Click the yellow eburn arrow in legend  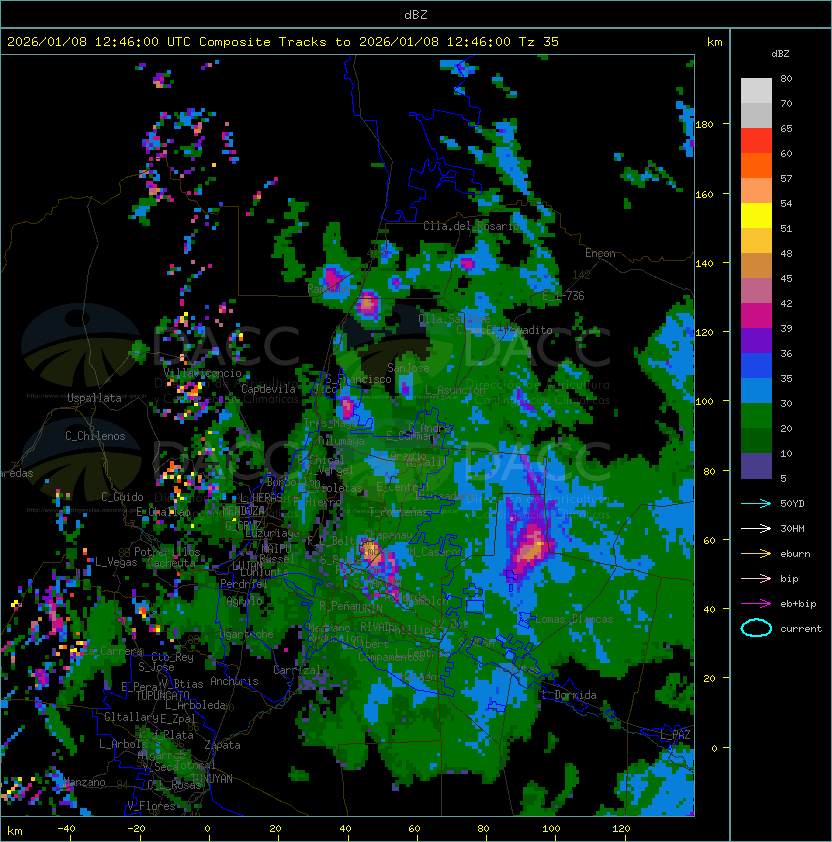(x=756, y=554)
